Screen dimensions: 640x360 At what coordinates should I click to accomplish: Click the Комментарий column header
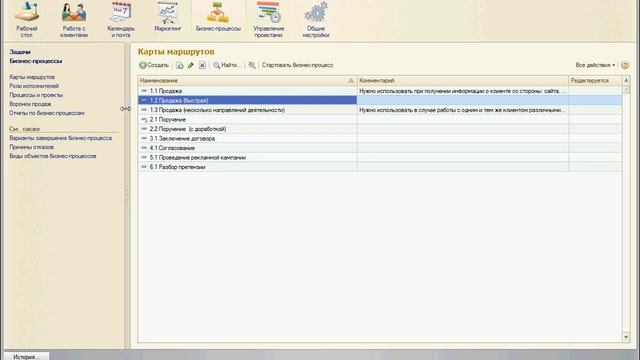click(462, 80)
